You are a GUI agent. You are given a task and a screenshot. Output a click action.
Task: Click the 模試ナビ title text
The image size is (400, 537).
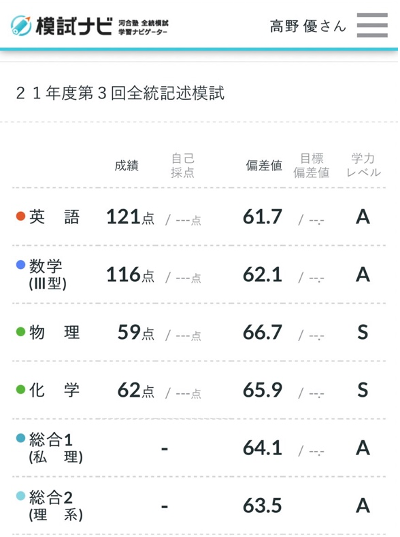[74, 26]
